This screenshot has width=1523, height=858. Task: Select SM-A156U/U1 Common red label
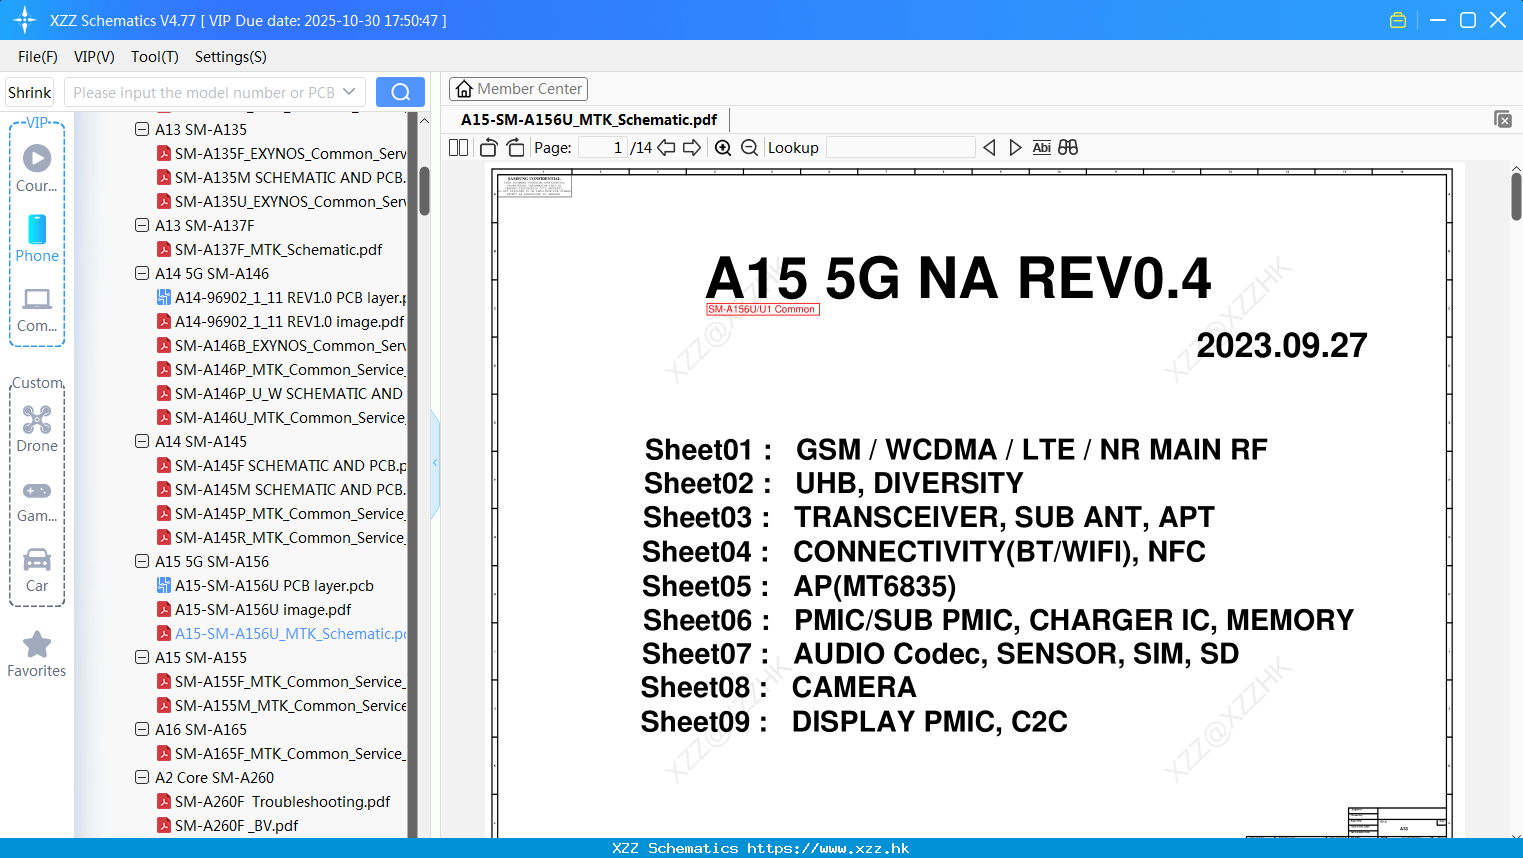762,309
